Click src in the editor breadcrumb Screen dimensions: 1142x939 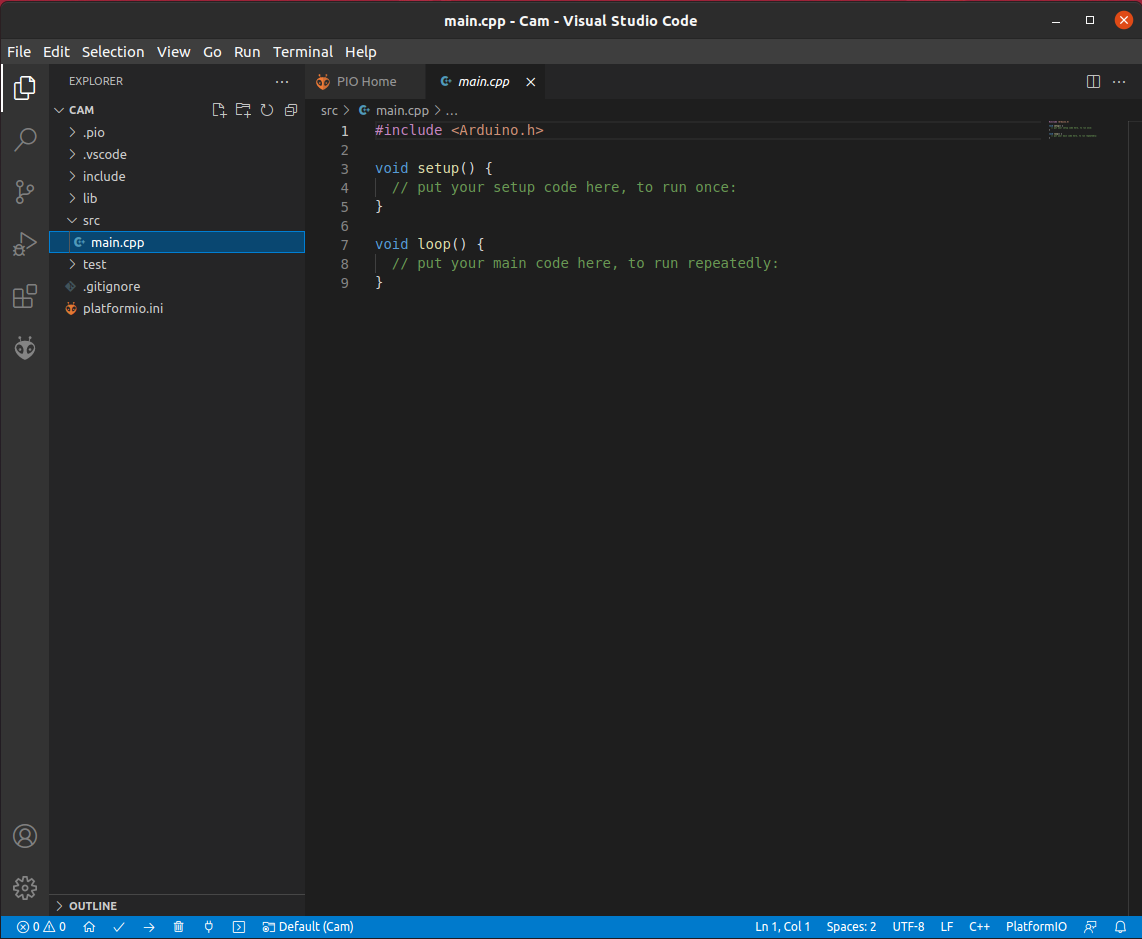(x=329, y=111)
